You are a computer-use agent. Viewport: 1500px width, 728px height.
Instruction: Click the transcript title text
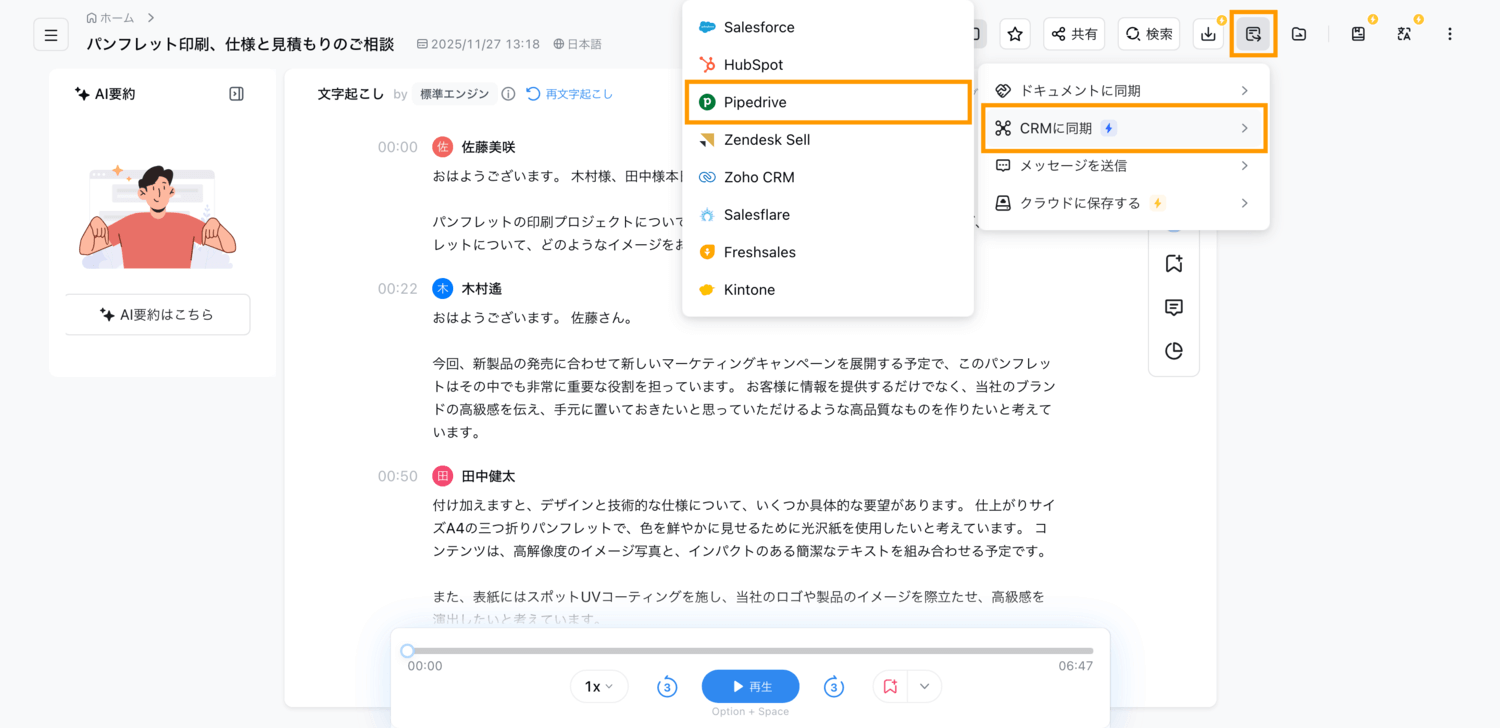[240, 44]
